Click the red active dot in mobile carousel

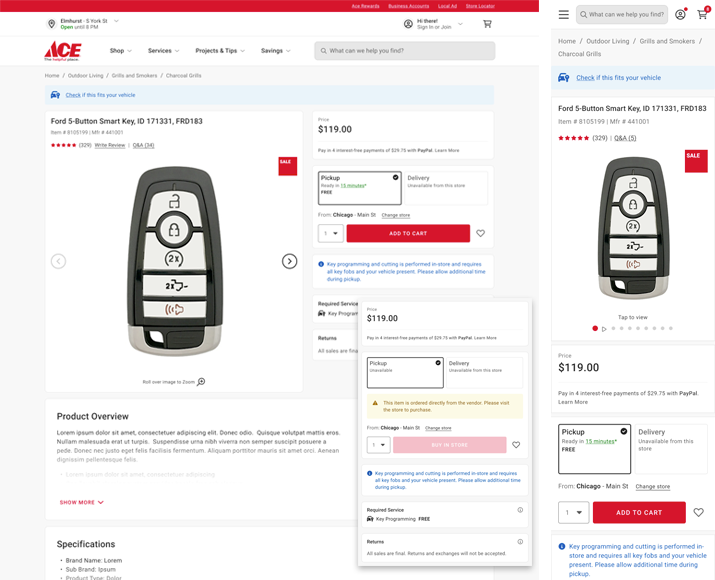click(x=595, y=328)
